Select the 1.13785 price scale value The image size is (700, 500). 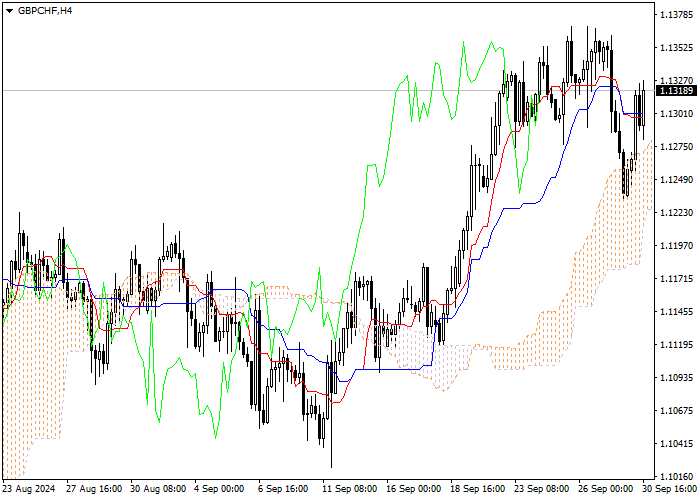[x=677, y=15]
